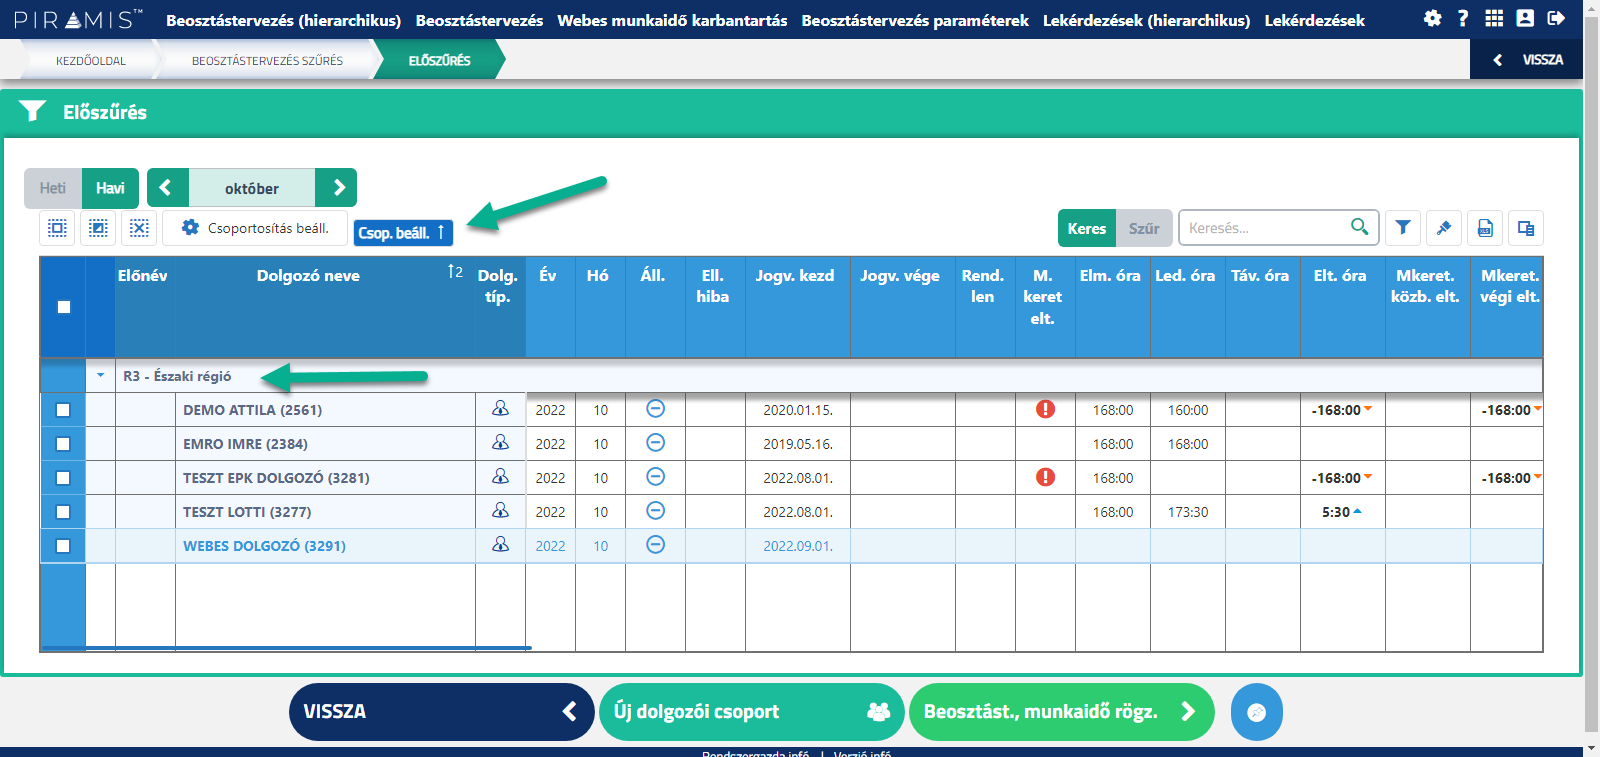Check the box for WEBES DOLGOZÓ (3291)
Screen dimensions: 1600x757
click(x=63, y=546)
